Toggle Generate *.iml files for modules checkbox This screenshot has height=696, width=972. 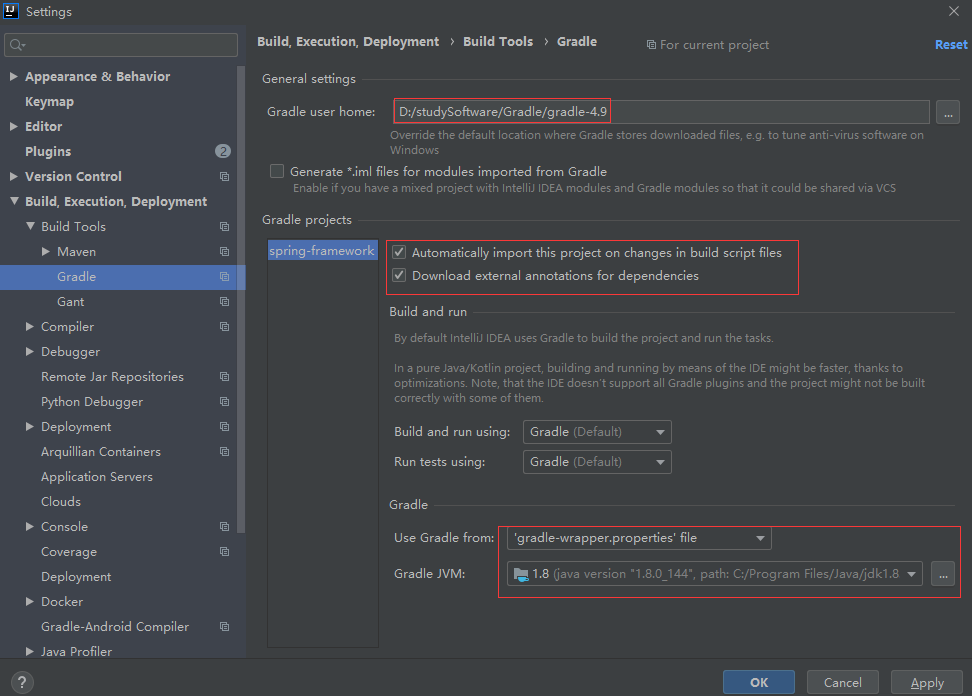pyautogui.click(x=277, y=171)
